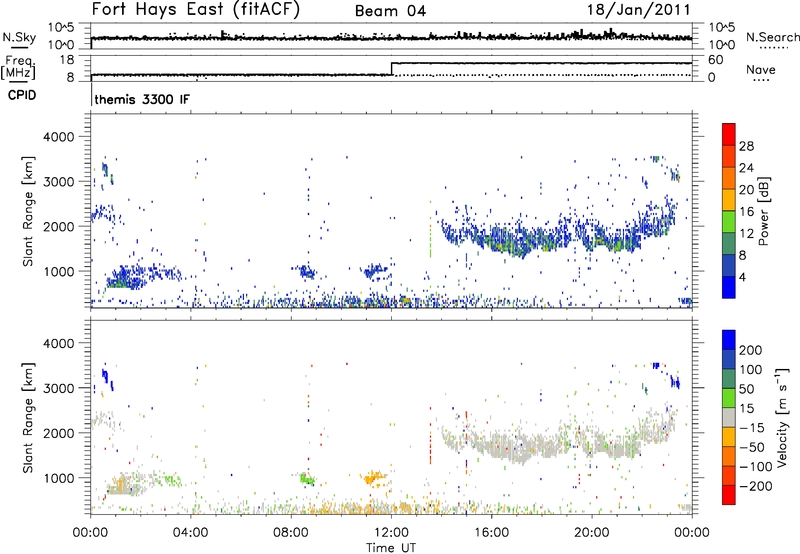
Task: Click orange velocity cluster near 11:20
Action: tap(373, 479)
